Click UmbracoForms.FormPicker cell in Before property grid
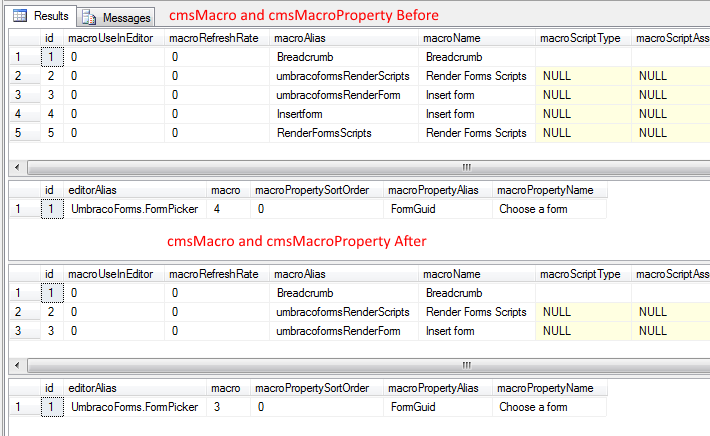The height and width of the screenshot is (436, 710). click(x=134, y=209)
